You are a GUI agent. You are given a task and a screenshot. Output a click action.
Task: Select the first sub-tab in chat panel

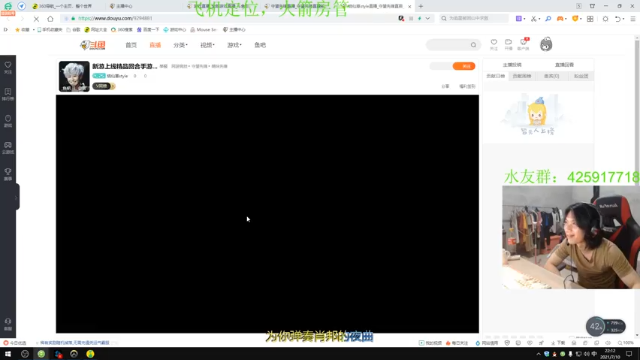(x=496, y=76)
